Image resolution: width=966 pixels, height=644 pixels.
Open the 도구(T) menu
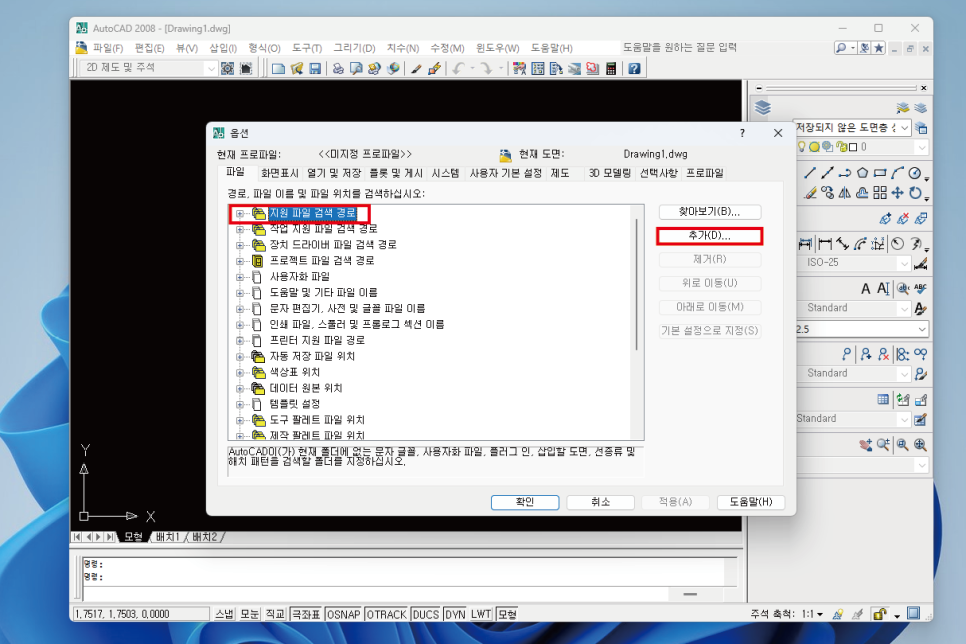point(307,48)
